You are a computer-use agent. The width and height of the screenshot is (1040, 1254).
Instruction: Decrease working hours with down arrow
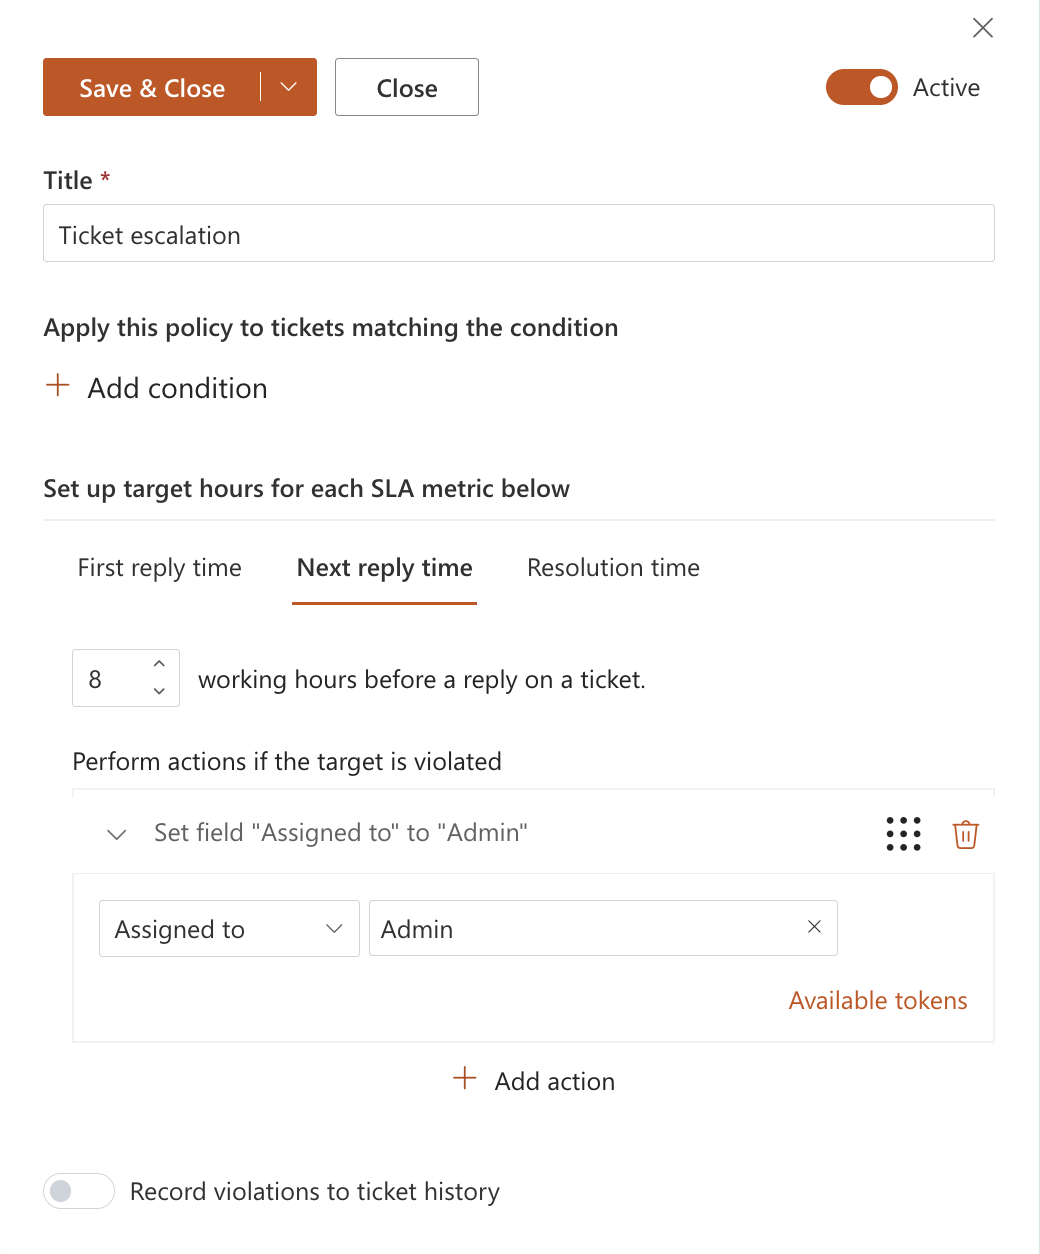pyautogui.click(x=159, y=691)
